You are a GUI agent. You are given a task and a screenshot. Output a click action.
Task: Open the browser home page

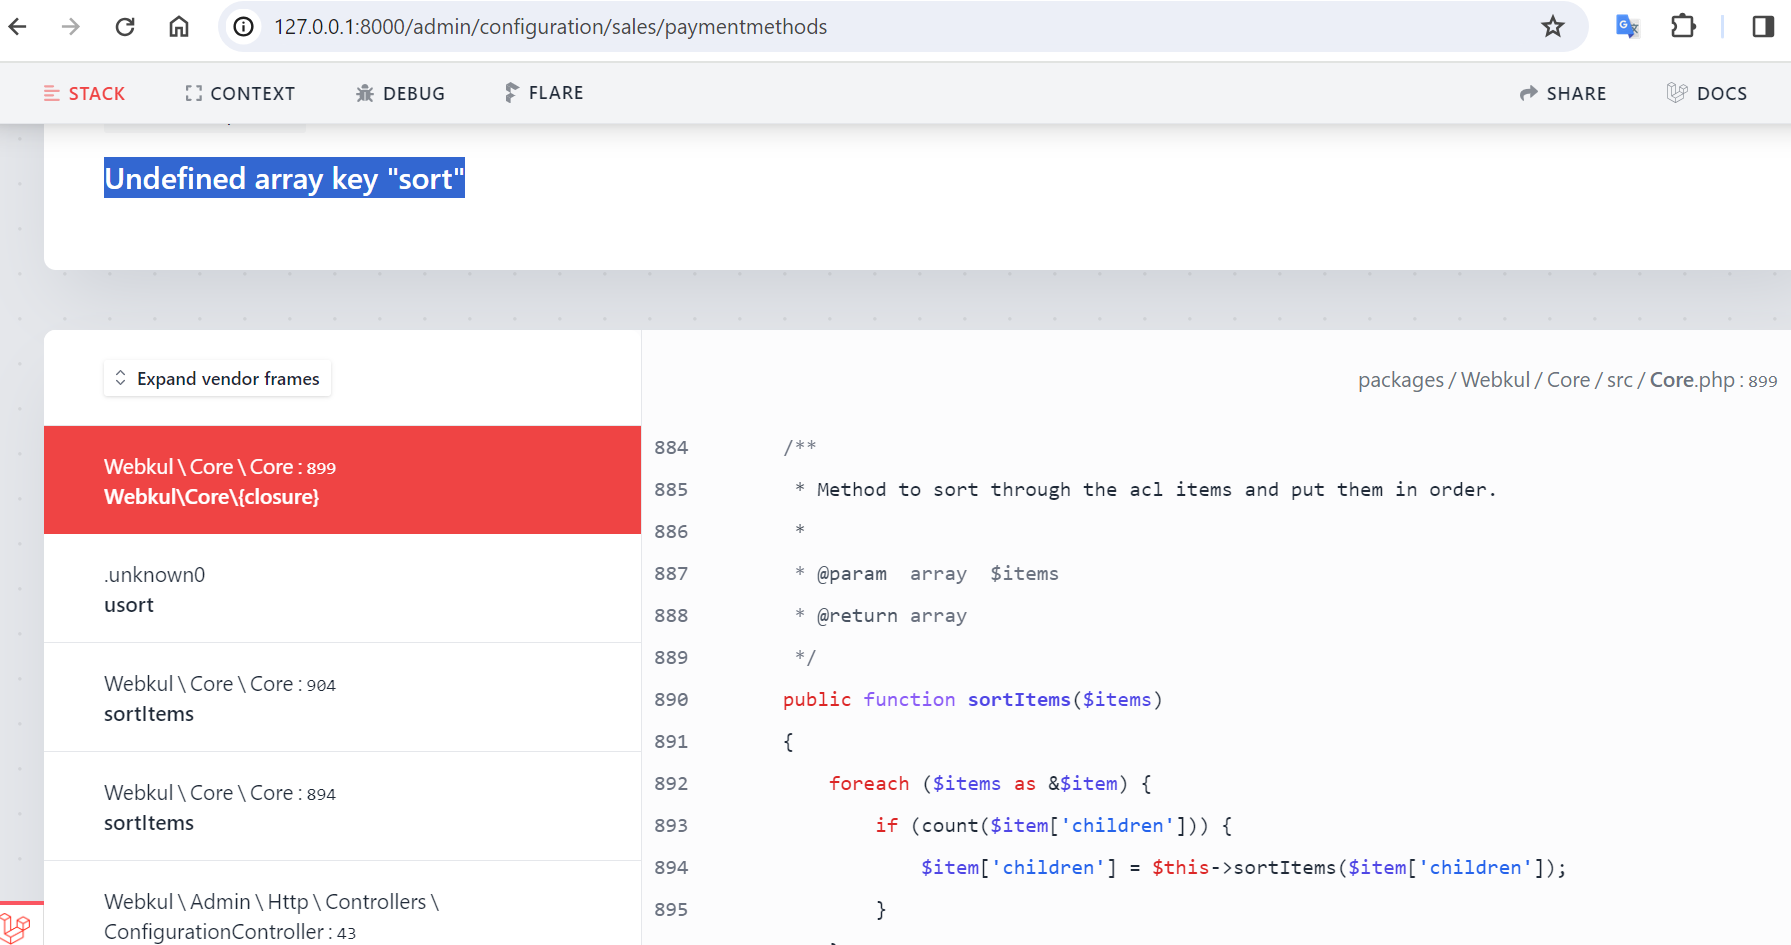[x=179, y=27]
